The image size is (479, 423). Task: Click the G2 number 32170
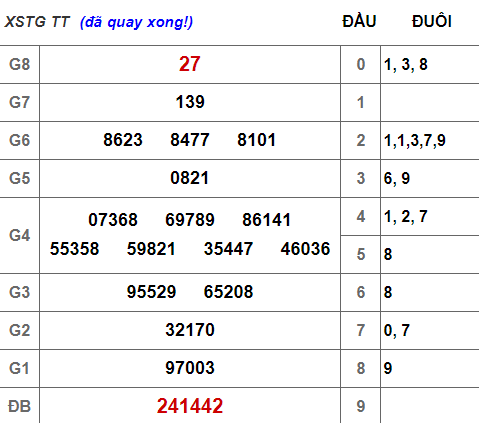click(190, 330)
